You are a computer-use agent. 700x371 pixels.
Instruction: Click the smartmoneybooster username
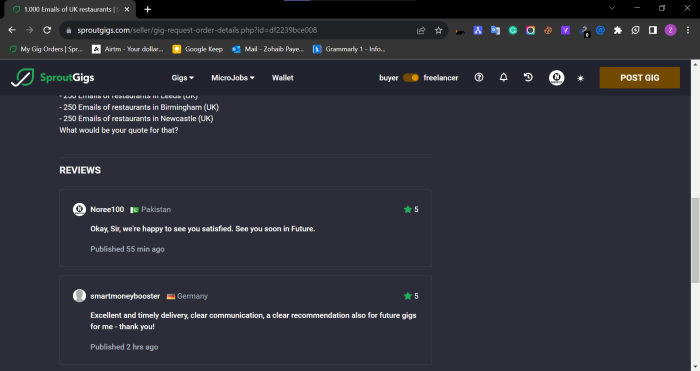(x=125, y=296)
